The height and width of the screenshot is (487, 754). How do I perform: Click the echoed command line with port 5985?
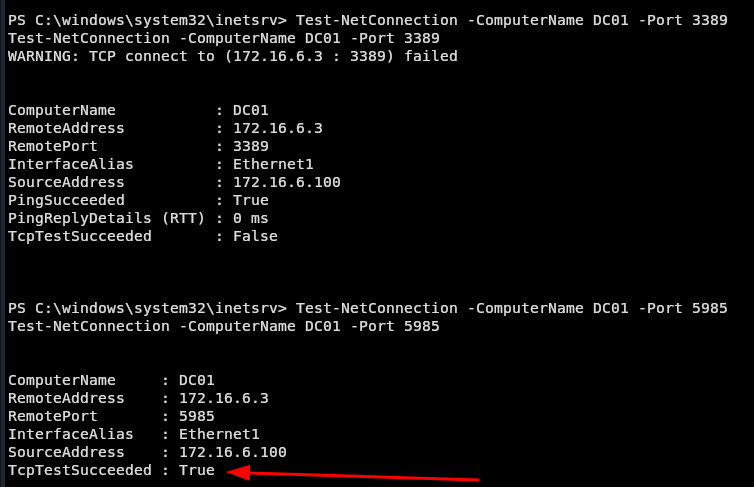click(224, 326)
